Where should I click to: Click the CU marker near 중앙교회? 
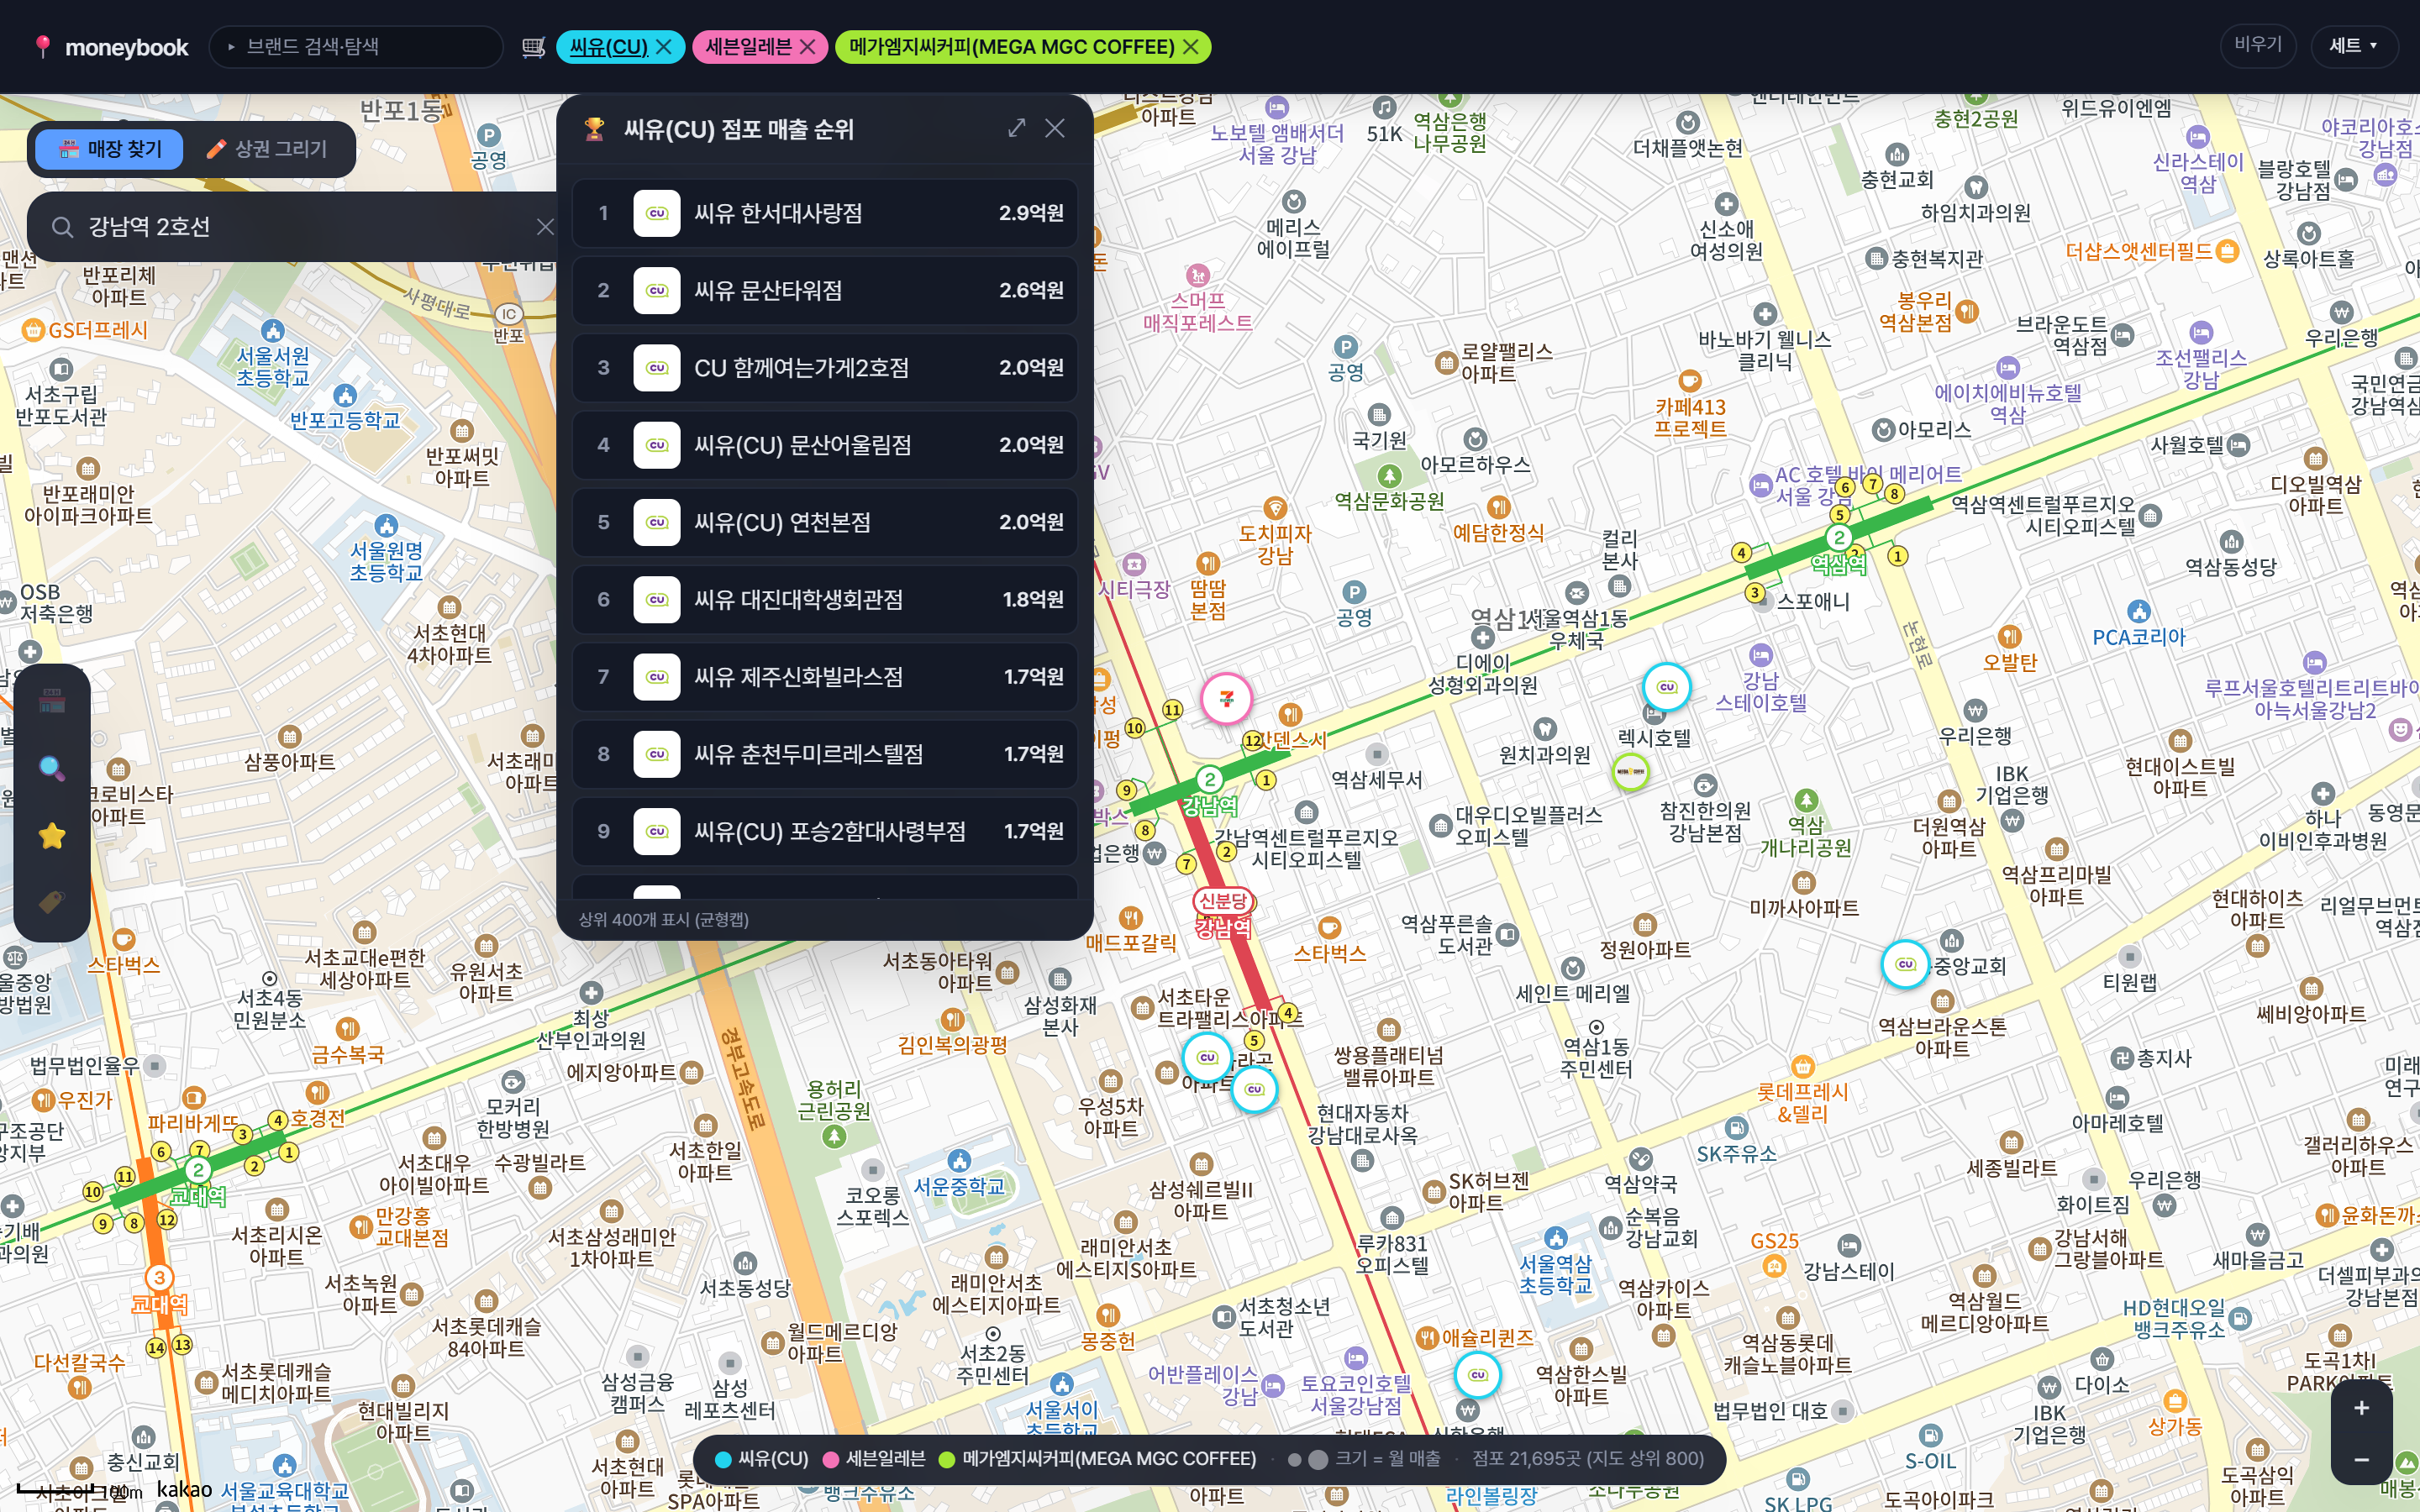[1905, 965]
